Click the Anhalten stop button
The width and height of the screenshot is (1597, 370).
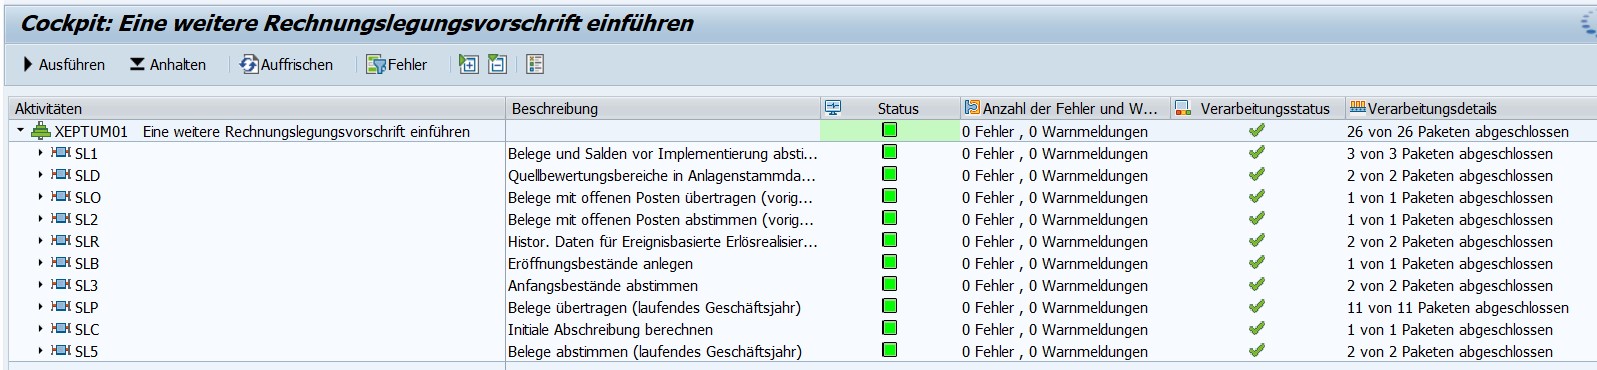(x=168, y=64)
